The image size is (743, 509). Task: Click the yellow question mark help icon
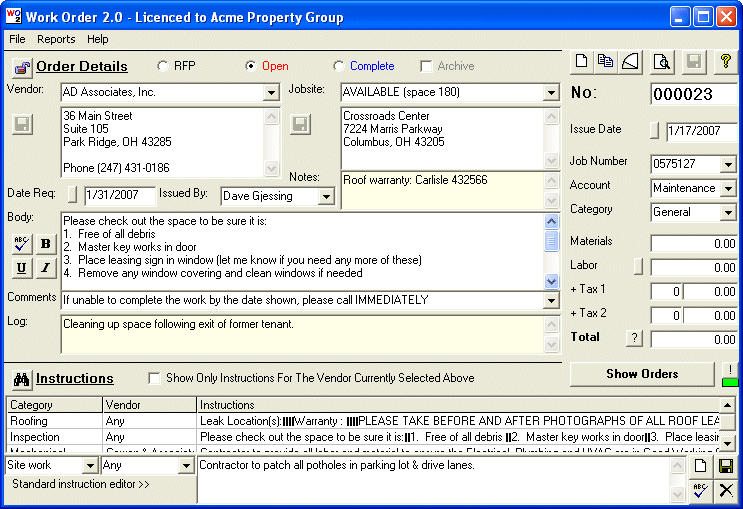(x=726, y=61)
